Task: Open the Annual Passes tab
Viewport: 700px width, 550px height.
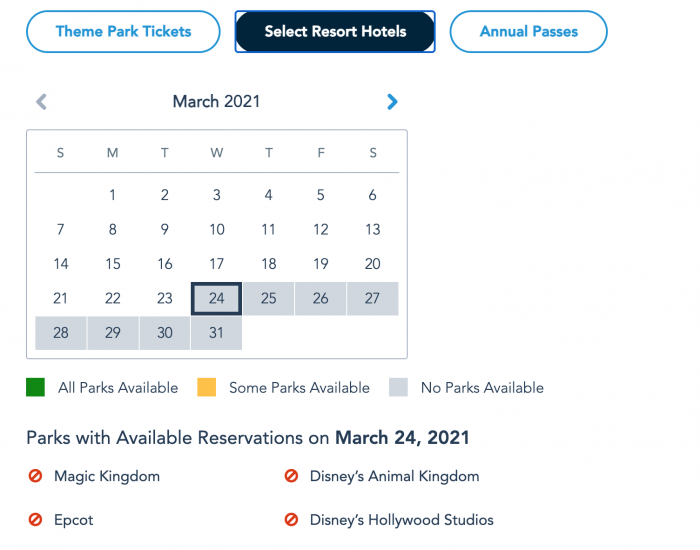Action: point(529,32)
